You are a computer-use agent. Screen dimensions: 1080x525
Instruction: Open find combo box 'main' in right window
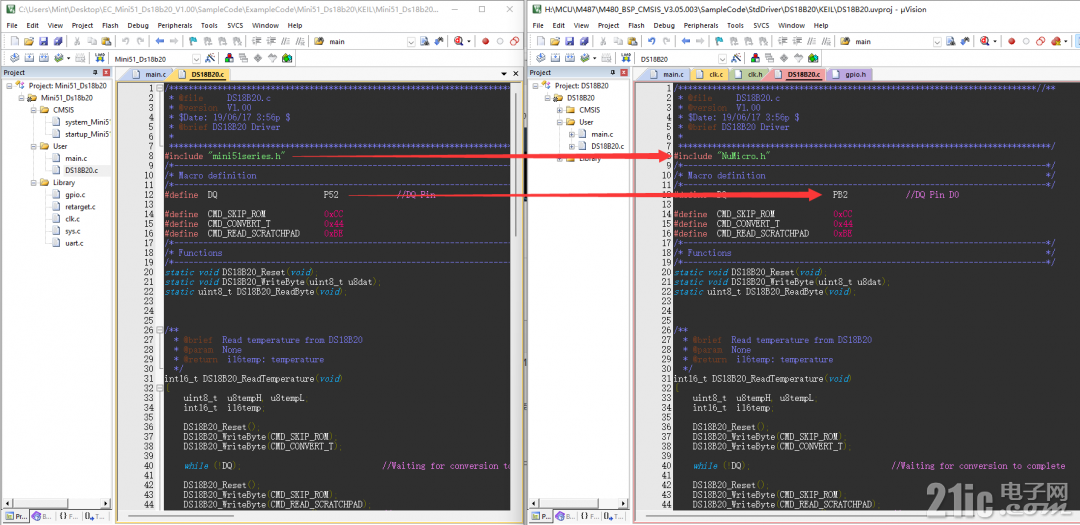pyautogui.click(x=937, y=41)
